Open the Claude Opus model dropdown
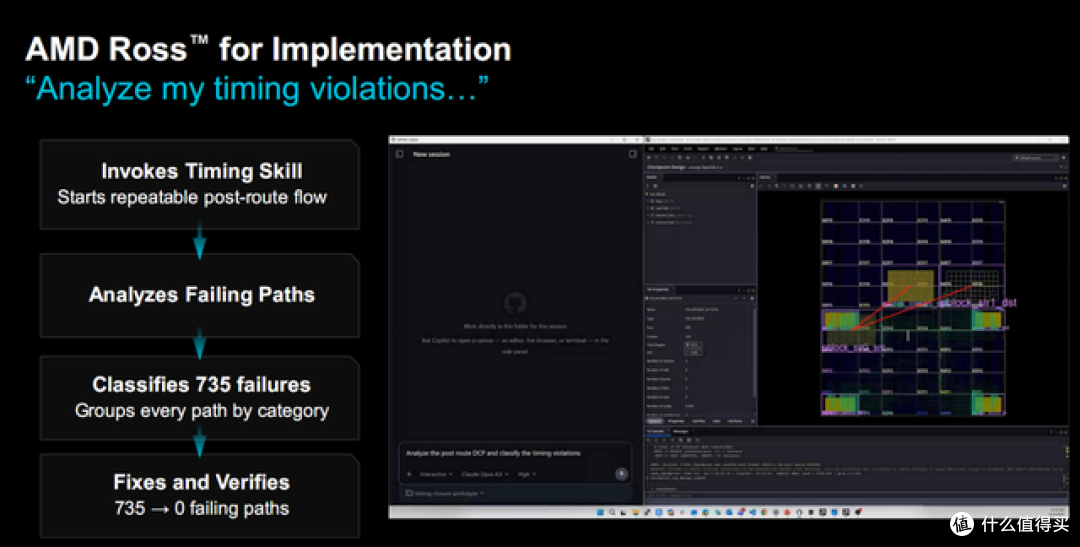The image size is (1080, 547). (x=484, y=474)
